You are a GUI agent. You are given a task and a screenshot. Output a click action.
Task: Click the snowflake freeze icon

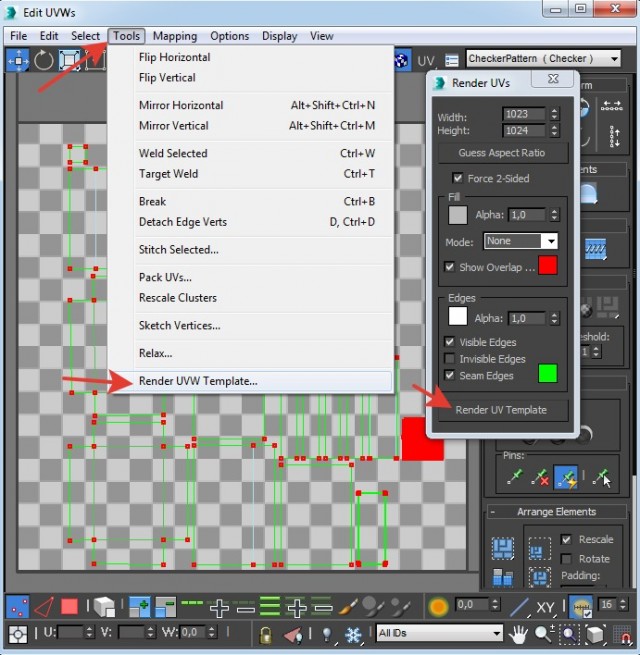click(353, 635)
